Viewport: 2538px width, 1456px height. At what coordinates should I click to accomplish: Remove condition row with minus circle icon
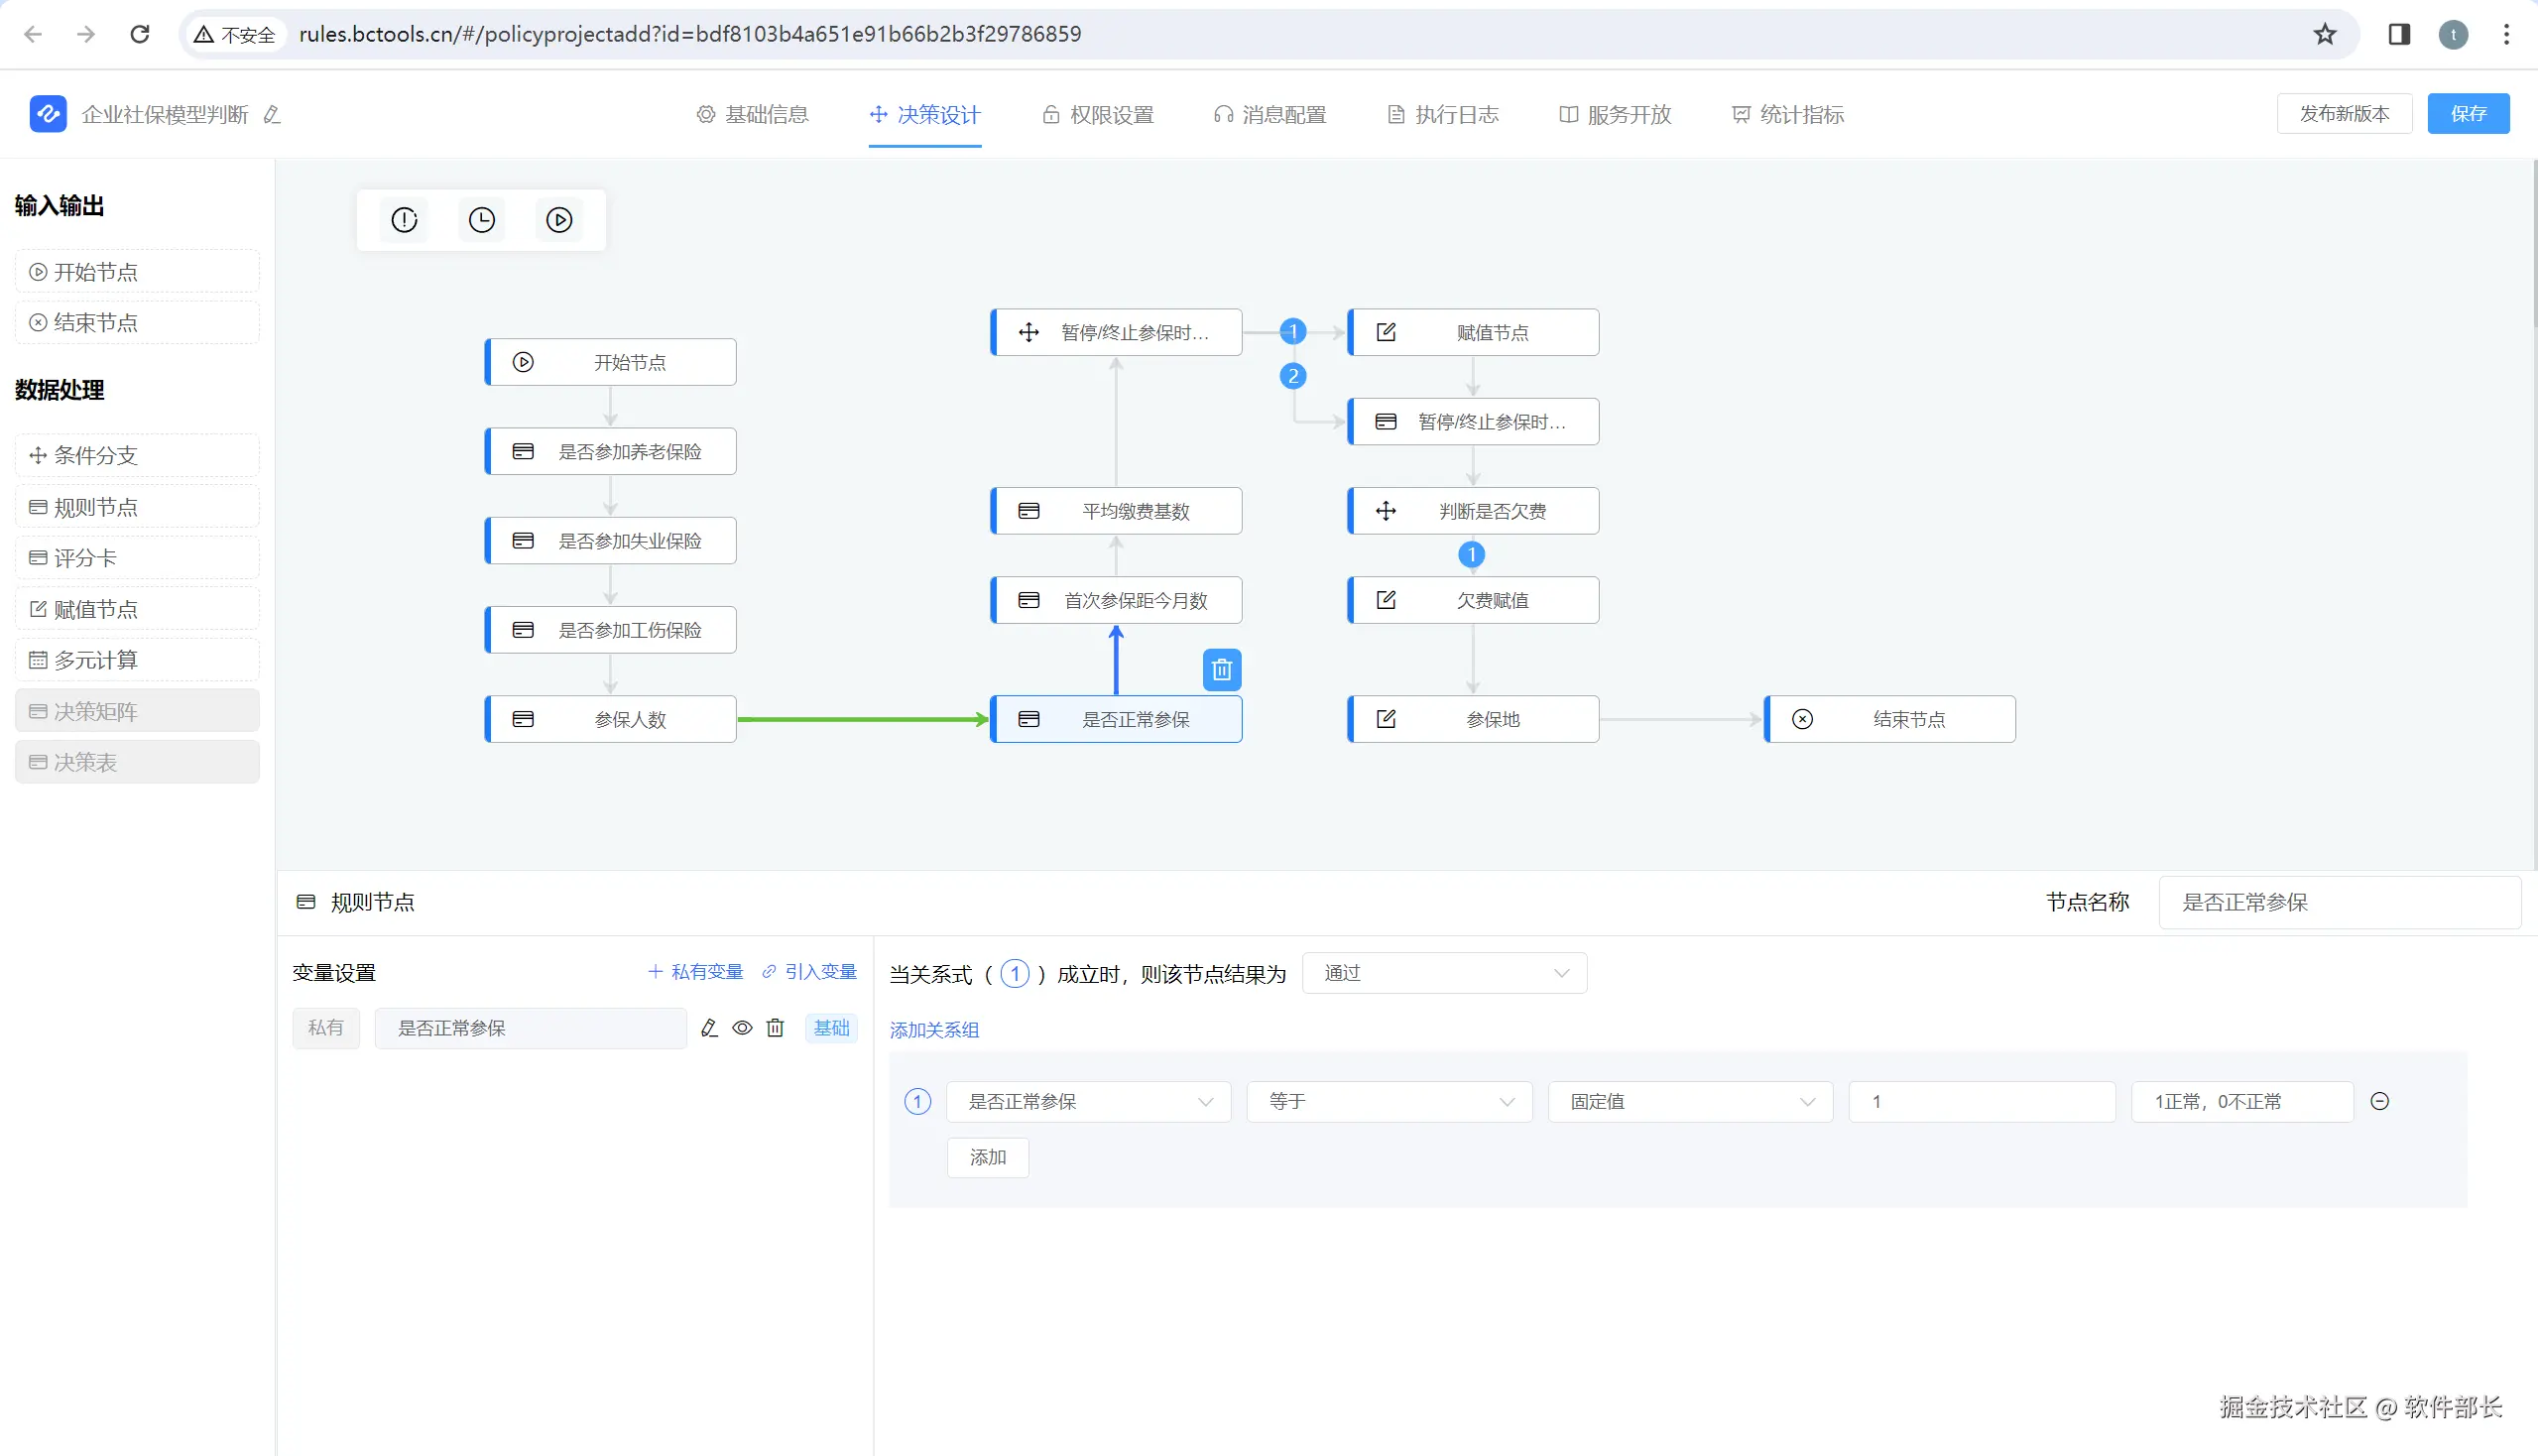(2379, 1101)
